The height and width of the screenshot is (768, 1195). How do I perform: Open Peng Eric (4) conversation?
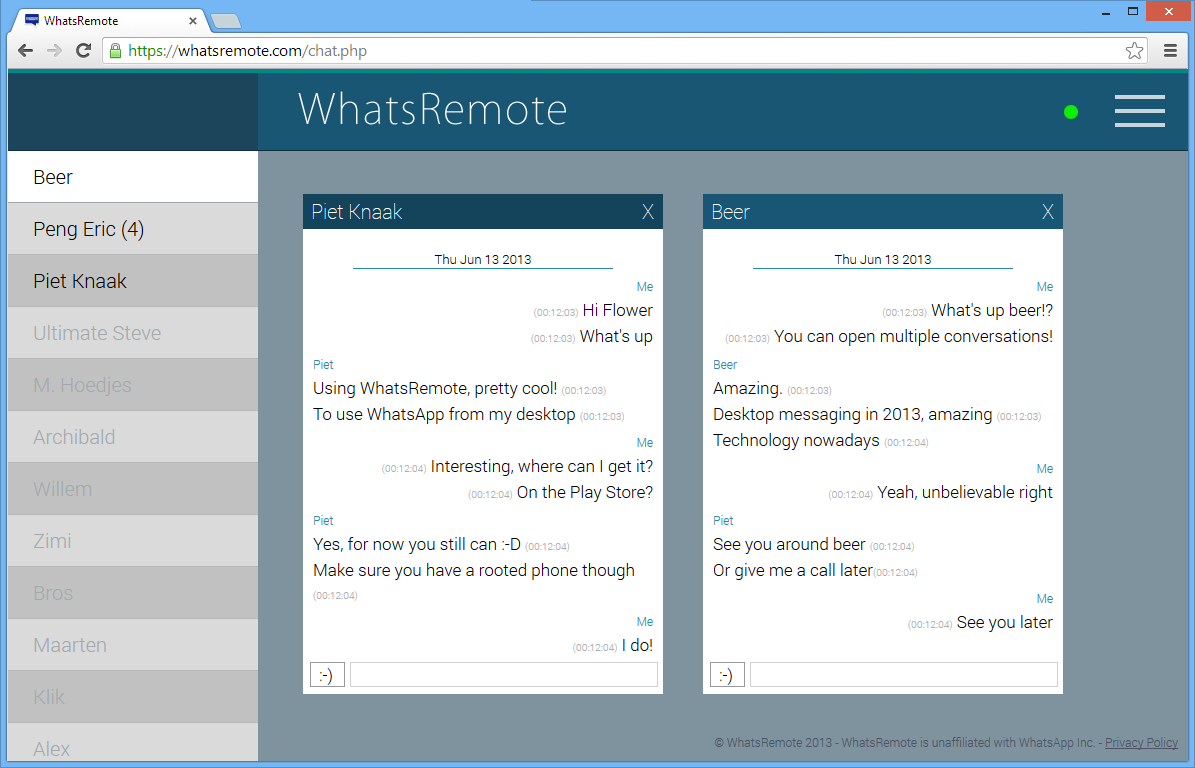133,229
